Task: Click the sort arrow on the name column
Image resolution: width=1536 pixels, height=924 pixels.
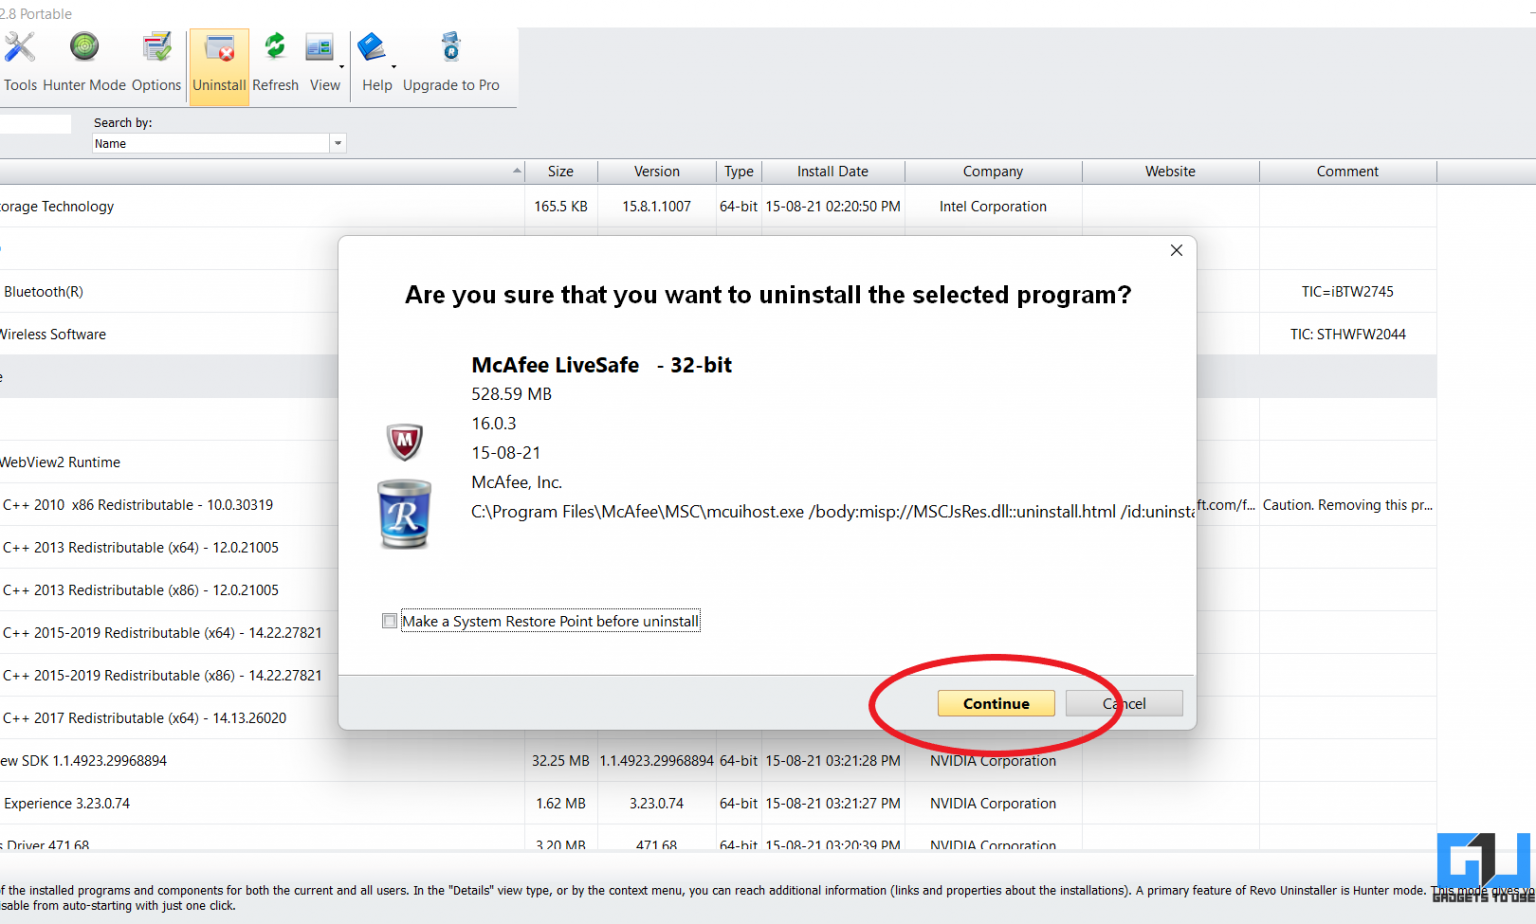Action: (x=517, y=170)
